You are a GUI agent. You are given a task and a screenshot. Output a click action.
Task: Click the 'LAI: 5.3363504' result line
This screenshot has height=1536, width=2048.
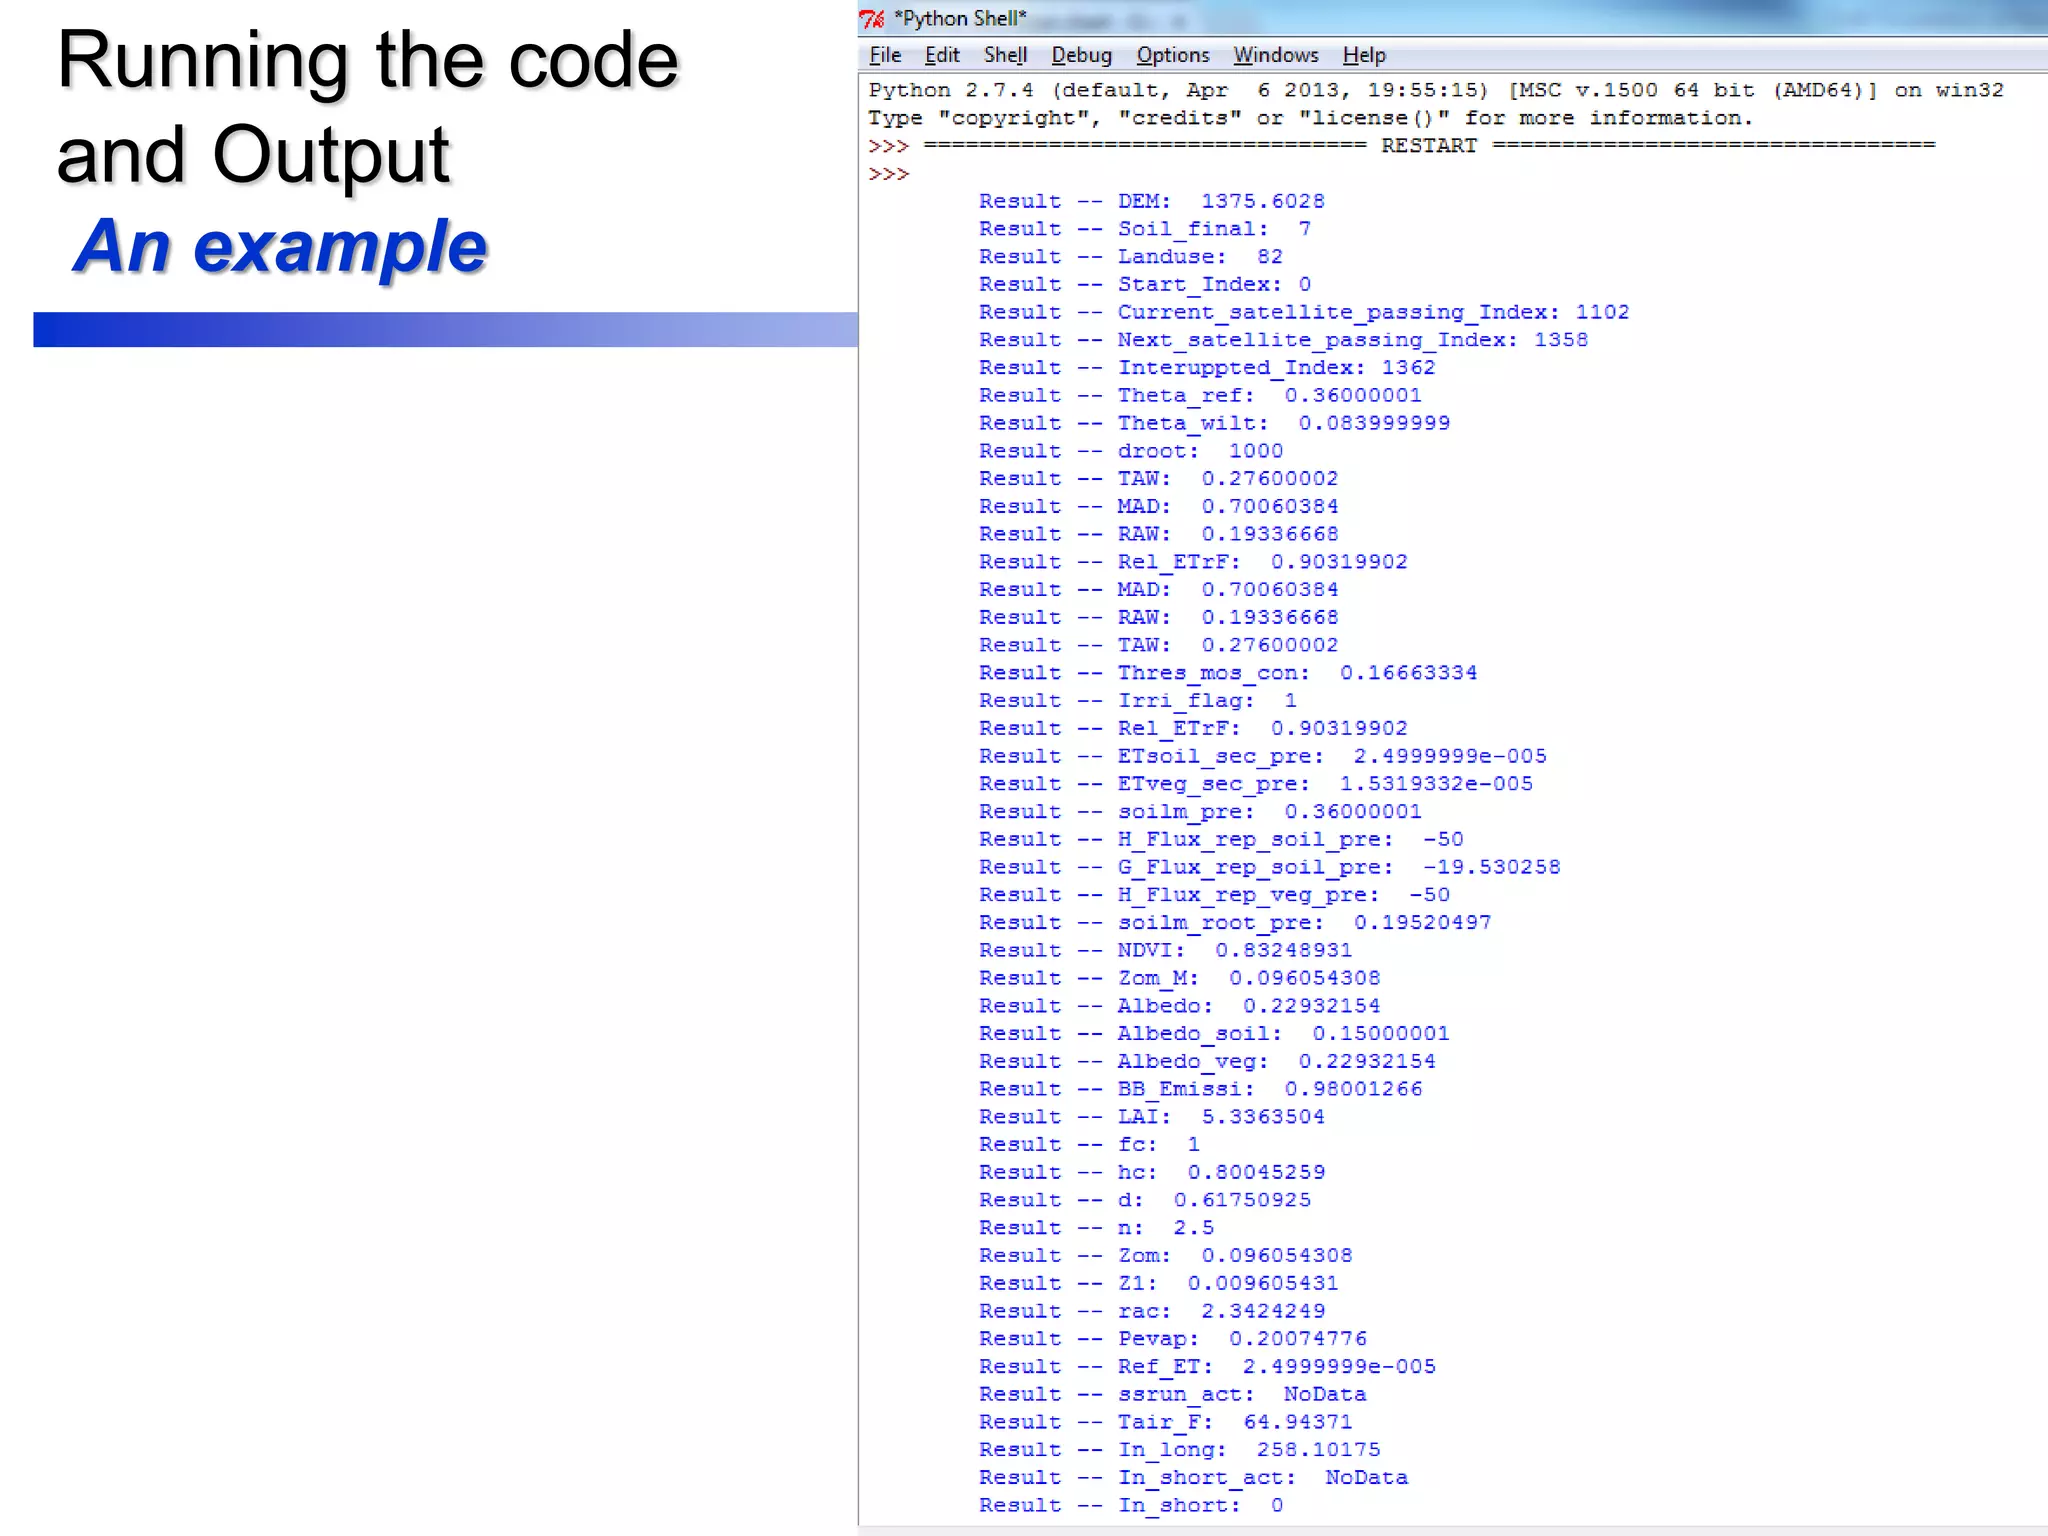1151,1117
